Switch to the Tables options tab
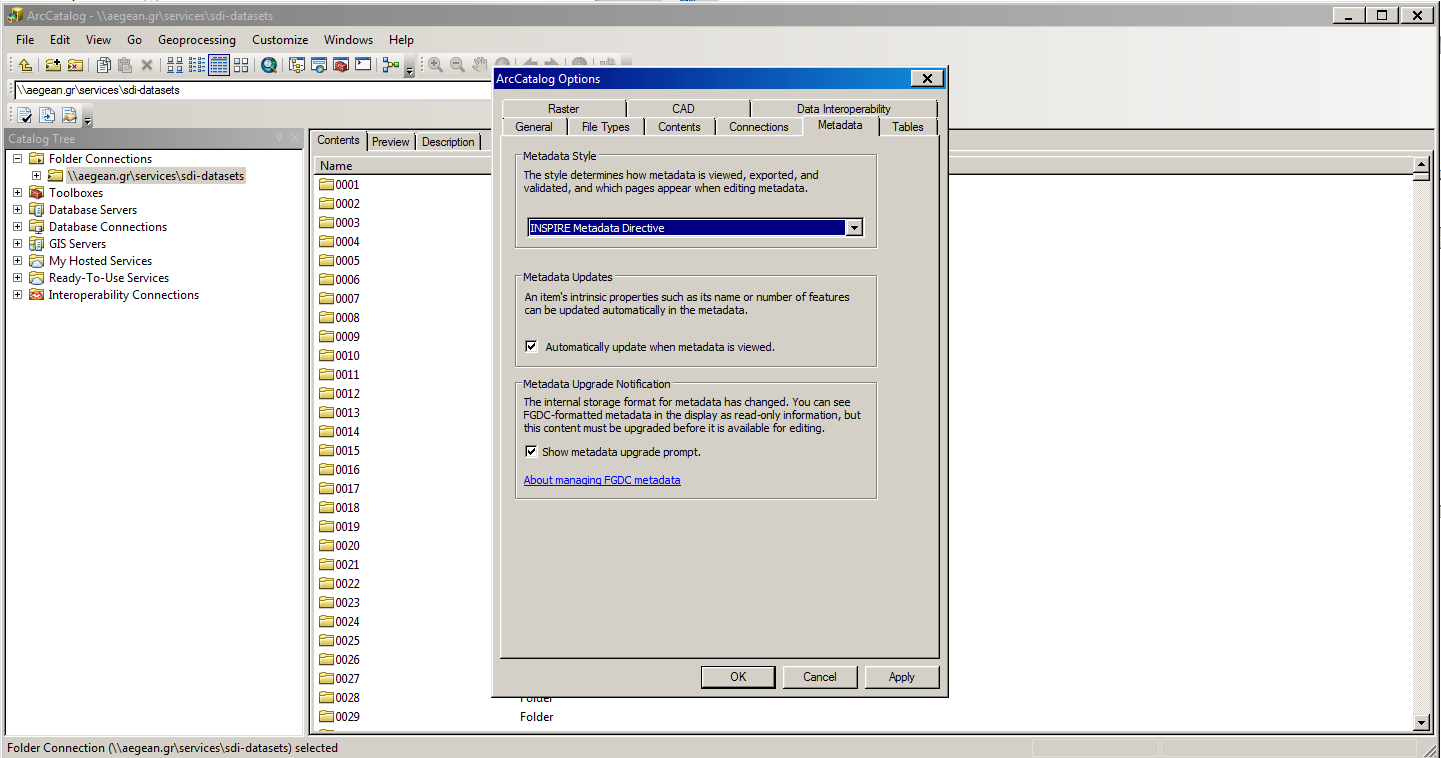The height and width of the screenshot is (758, 1441). [908, 127]
